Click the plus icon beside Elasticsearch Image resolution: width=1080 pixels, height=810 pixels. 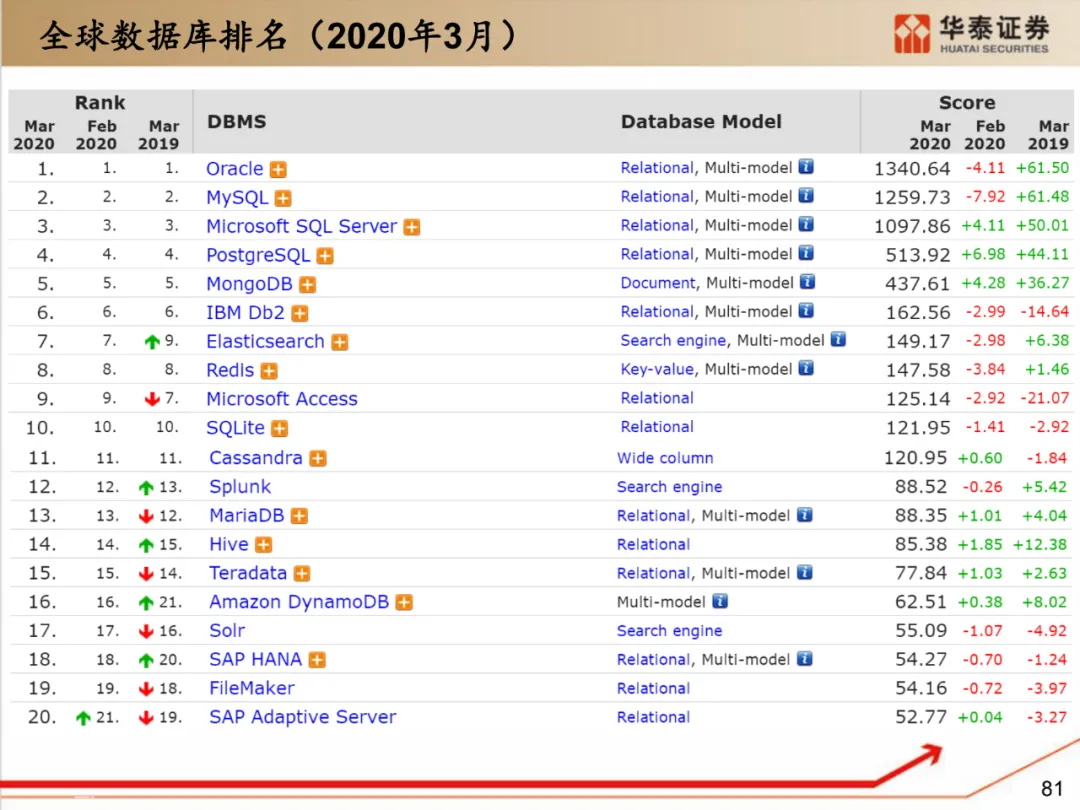(x=340, y=342)
